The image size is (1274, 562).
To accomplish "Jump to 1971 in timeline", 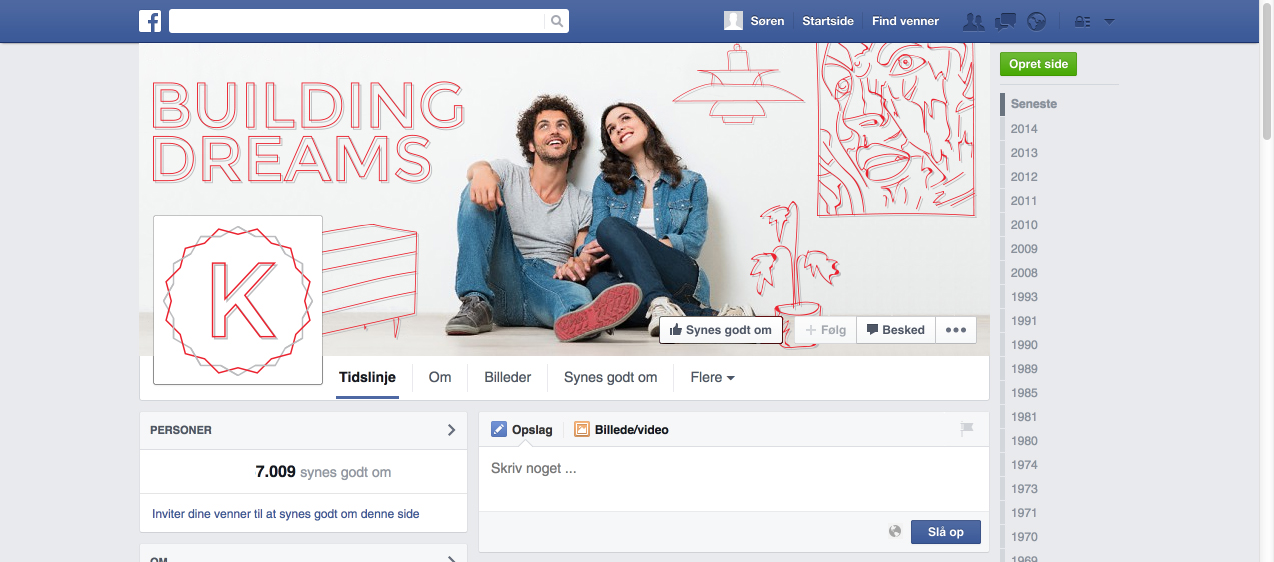I will pyautogui.click(x=1024, y=513).
